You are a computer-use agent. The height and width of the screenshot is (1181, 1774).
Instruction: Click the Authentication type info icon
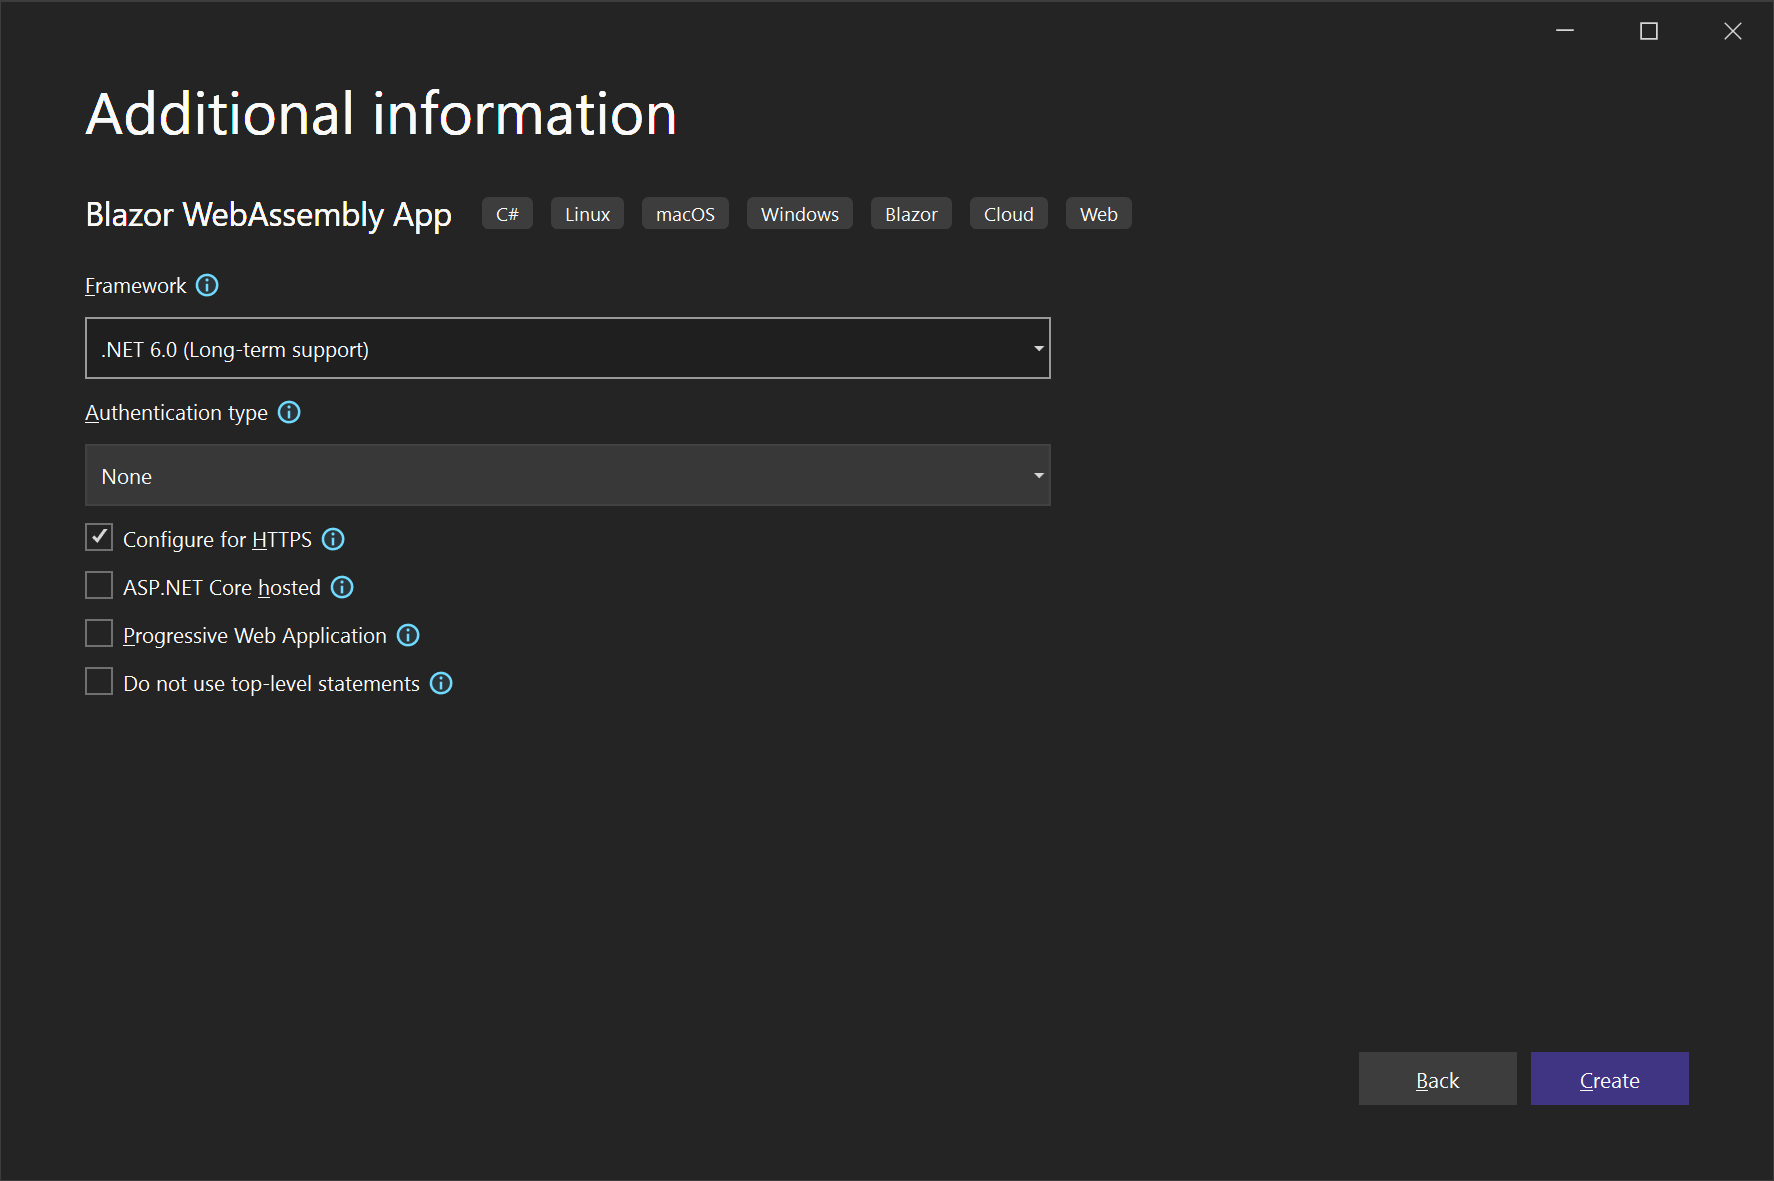[x=289, y=412]
